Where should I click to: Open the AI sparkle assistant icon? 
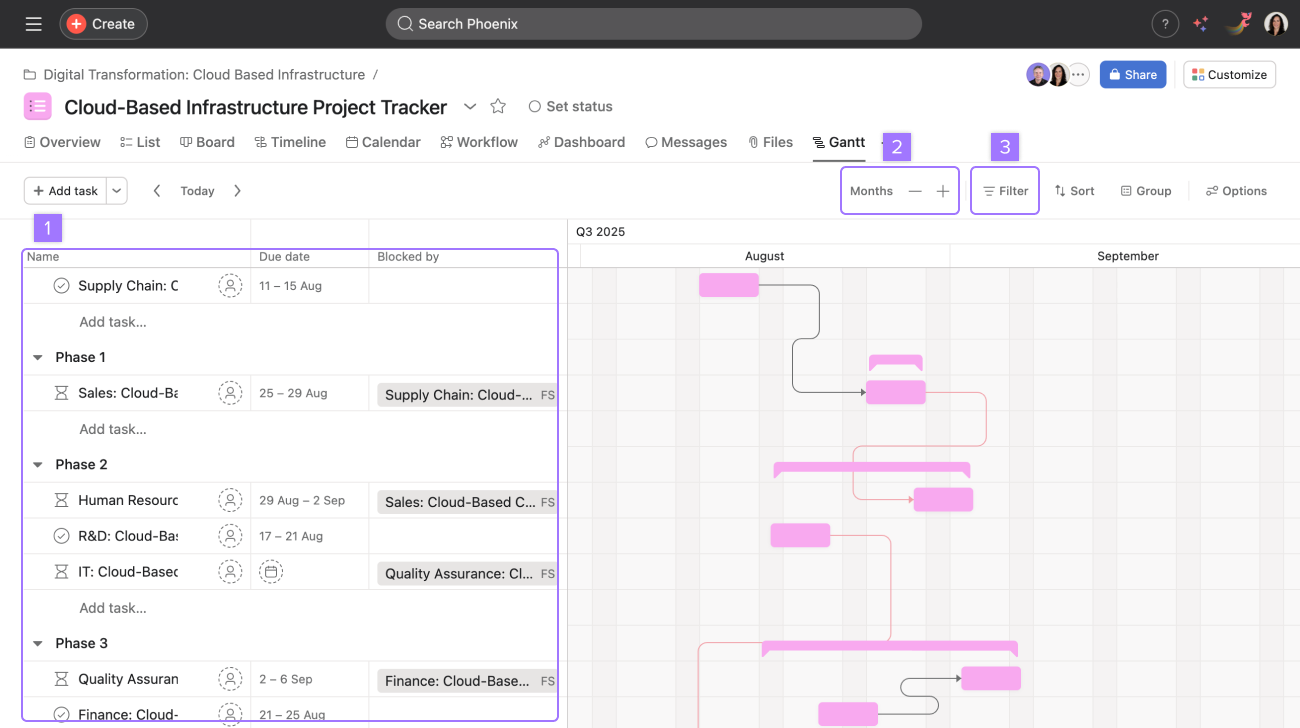(x=1200, y=24)
